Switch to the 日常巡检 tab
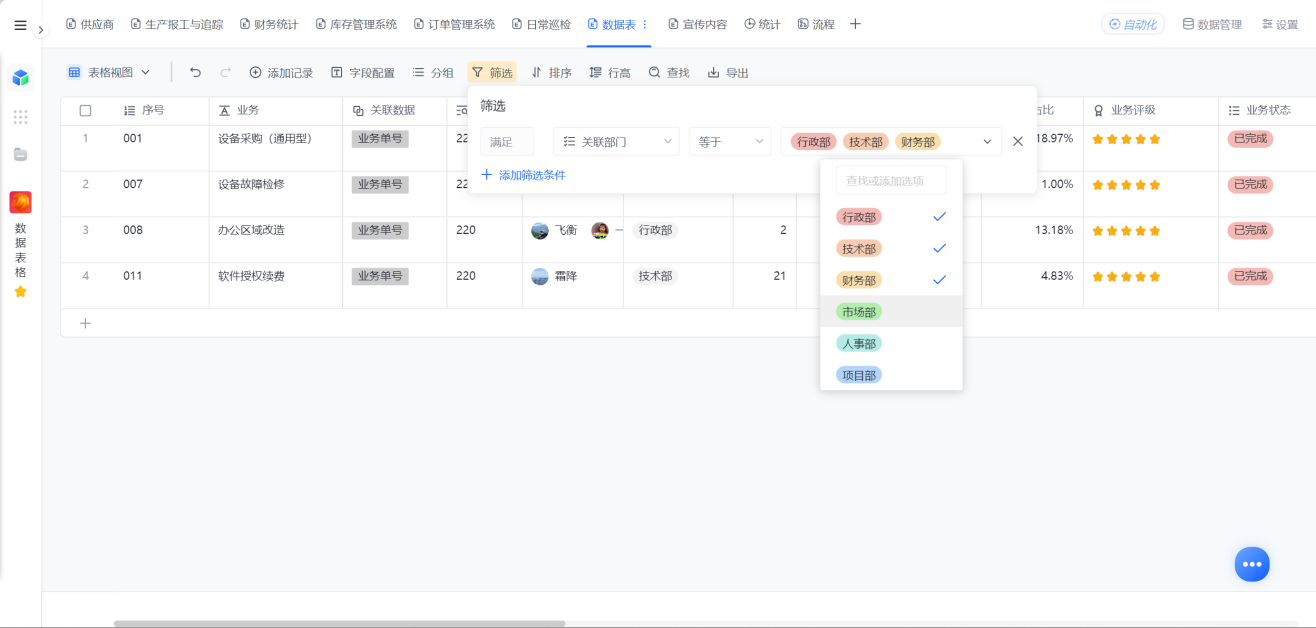Image resolution: width=1316 pixels, height=628 pixels. pos(541,24)
